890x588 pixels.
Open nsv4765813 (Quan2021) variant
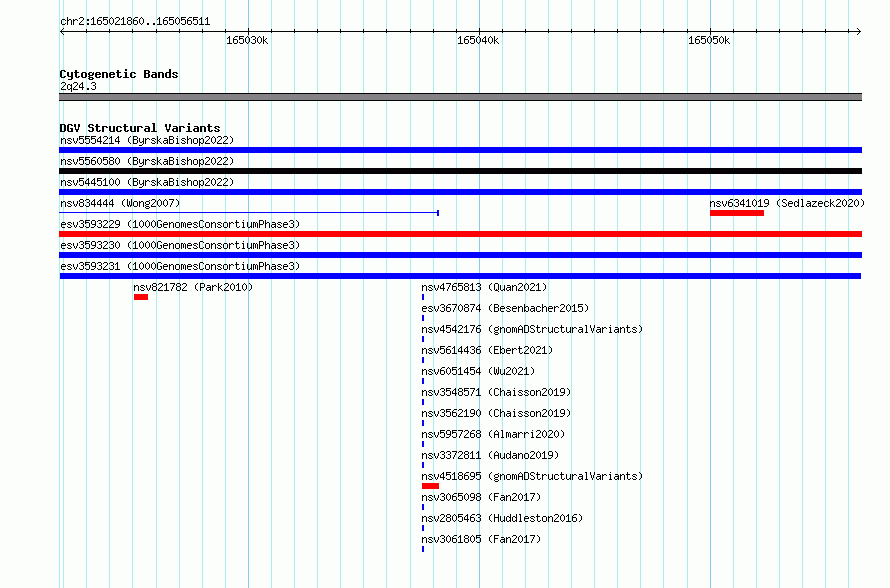484,287
